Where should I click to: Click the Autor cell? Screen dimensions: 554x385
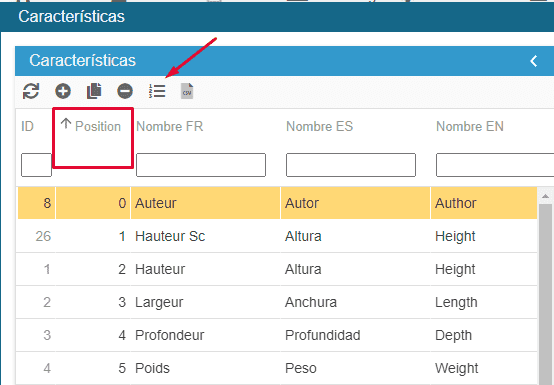pos(355,203)
